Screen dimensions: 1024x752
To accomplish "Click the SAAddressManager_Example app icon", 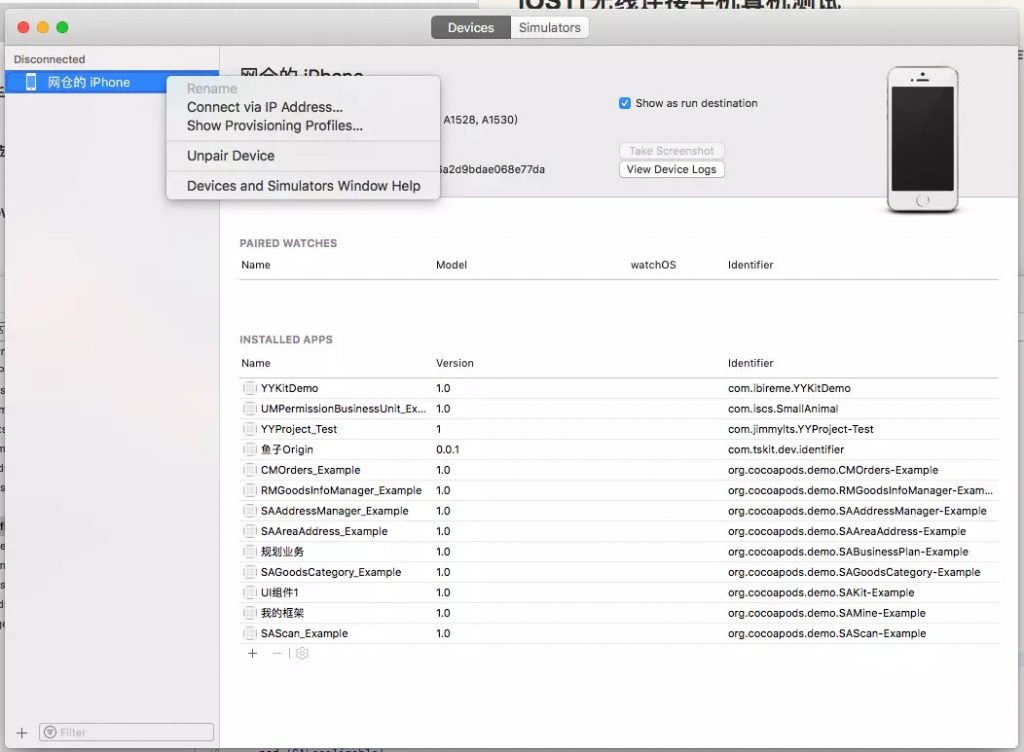I will [x=249, y=510].
